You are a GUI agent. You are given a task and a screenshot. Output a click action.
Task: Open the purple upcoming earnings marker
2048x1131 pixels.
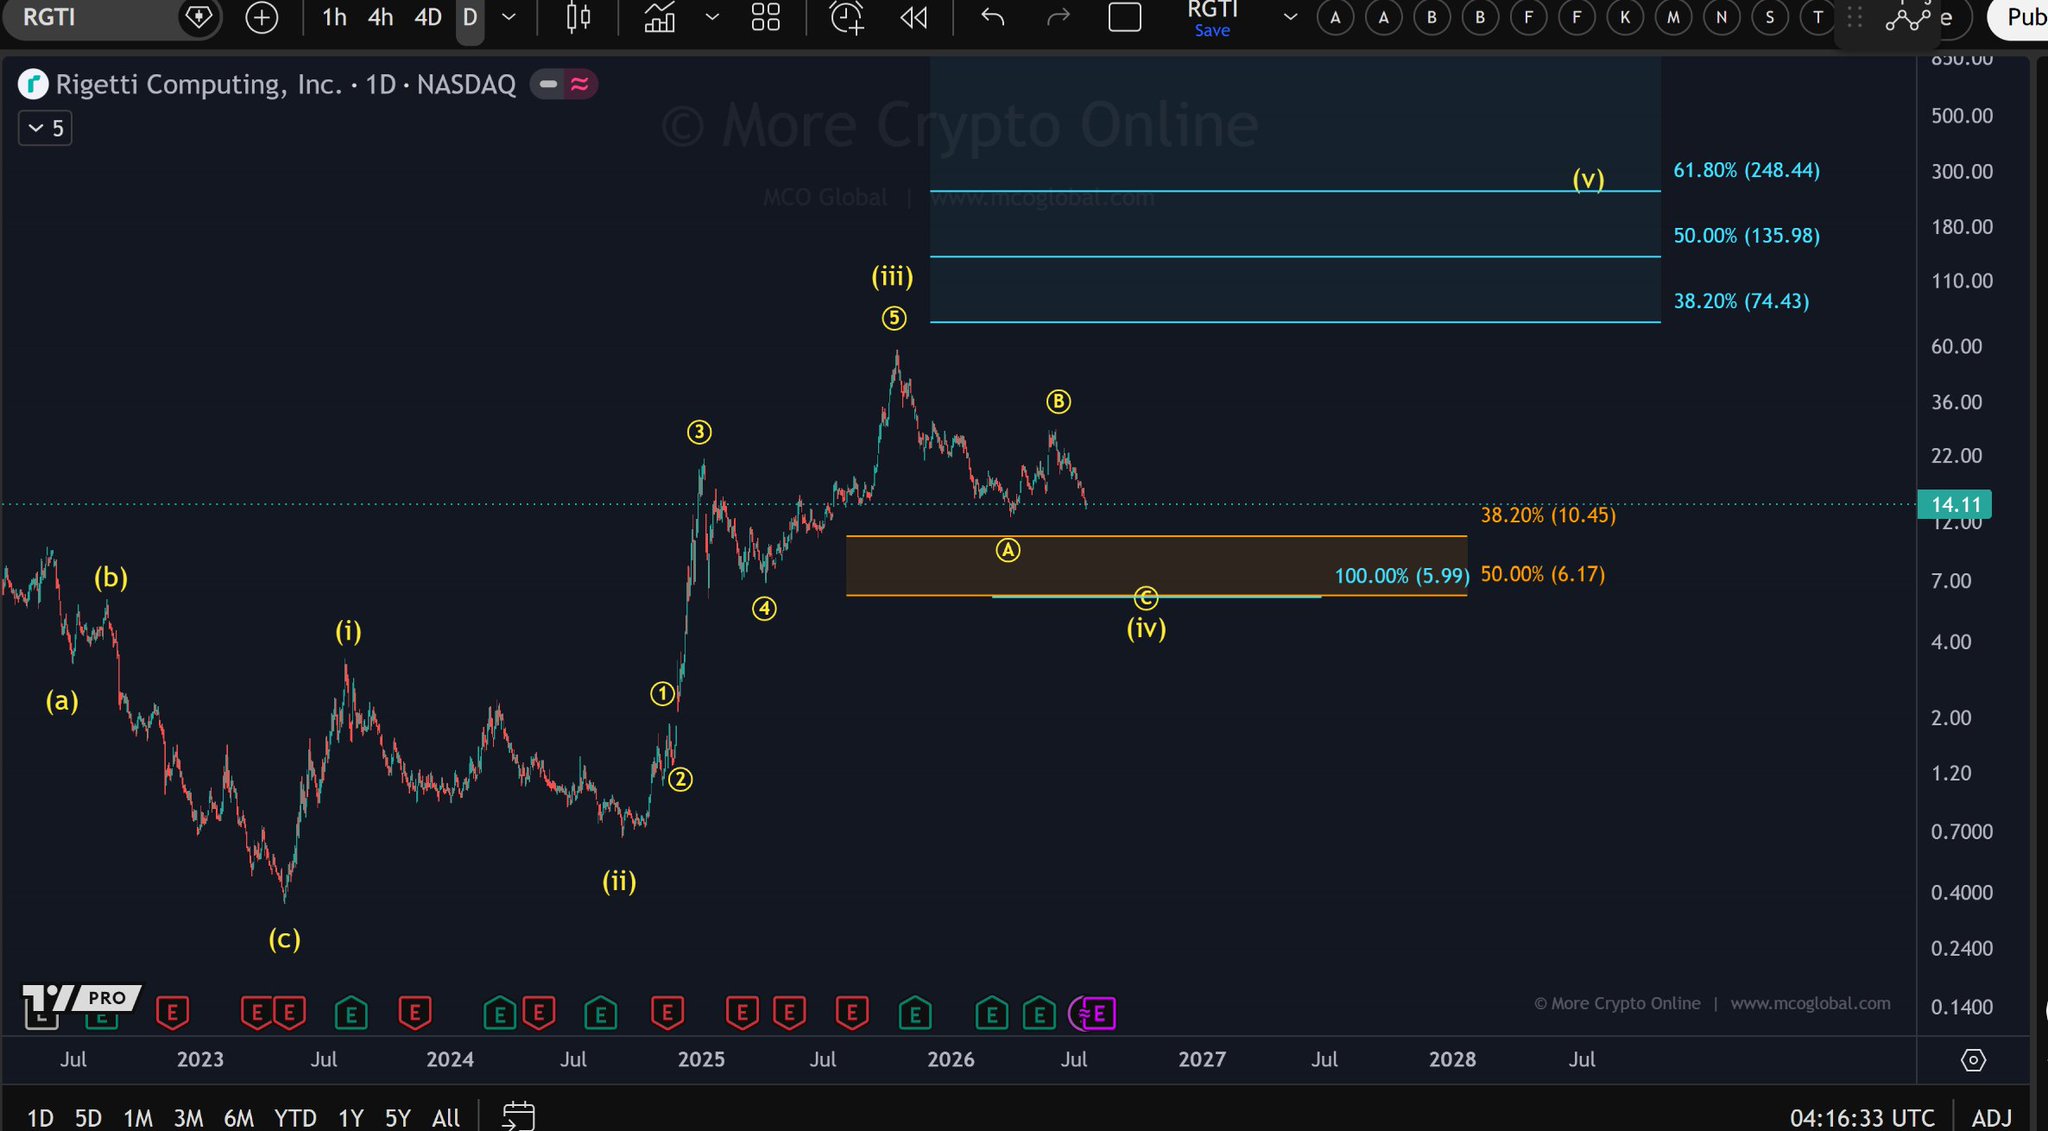pyautogui.click(x=1098, y=1014)
